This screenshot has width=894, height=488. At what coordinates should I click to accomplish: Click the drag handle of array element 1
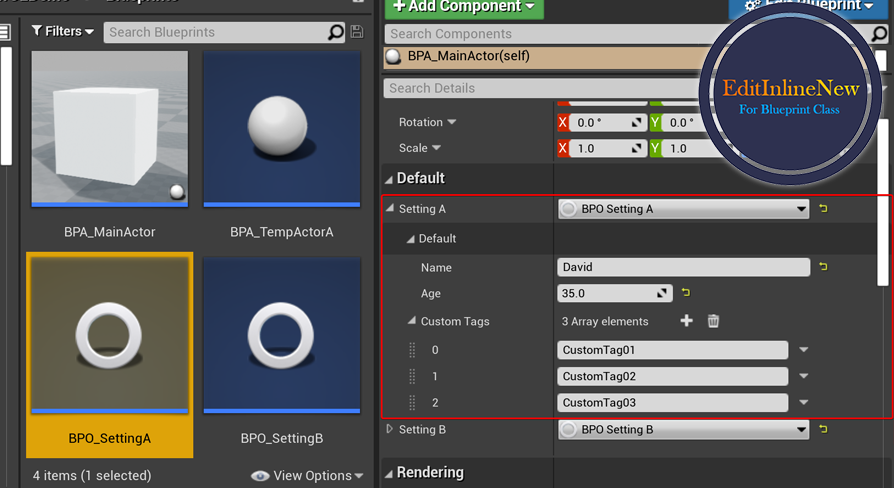point(412,376)
